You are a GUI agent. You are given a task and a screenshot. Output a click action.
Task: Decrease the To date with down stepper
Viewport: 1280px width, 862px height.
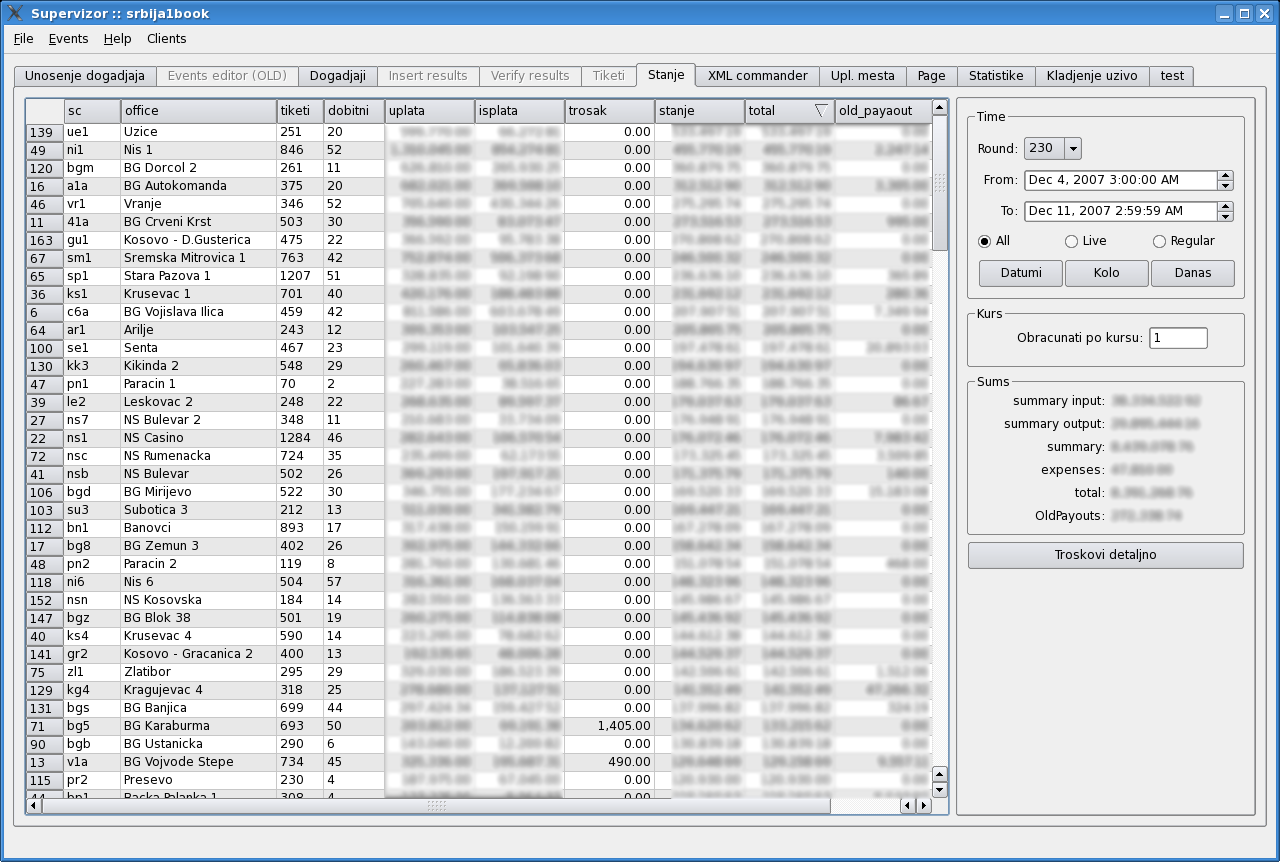coord(1225,216)
